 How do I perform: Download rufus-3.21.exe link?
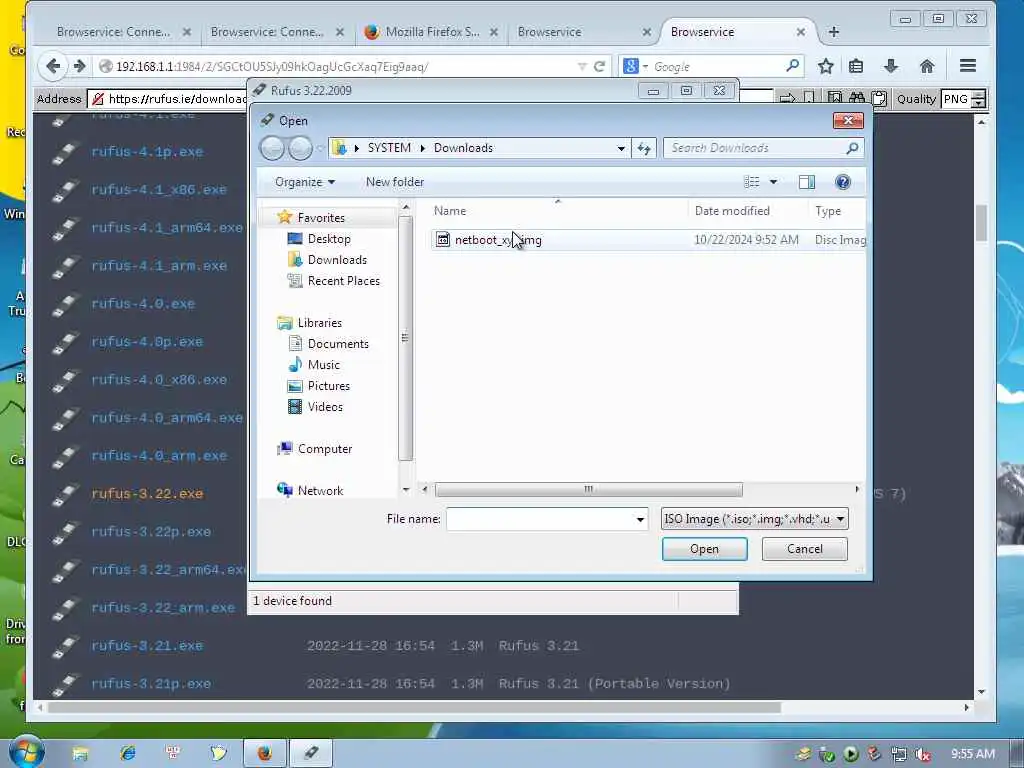(x=147, y=645)
